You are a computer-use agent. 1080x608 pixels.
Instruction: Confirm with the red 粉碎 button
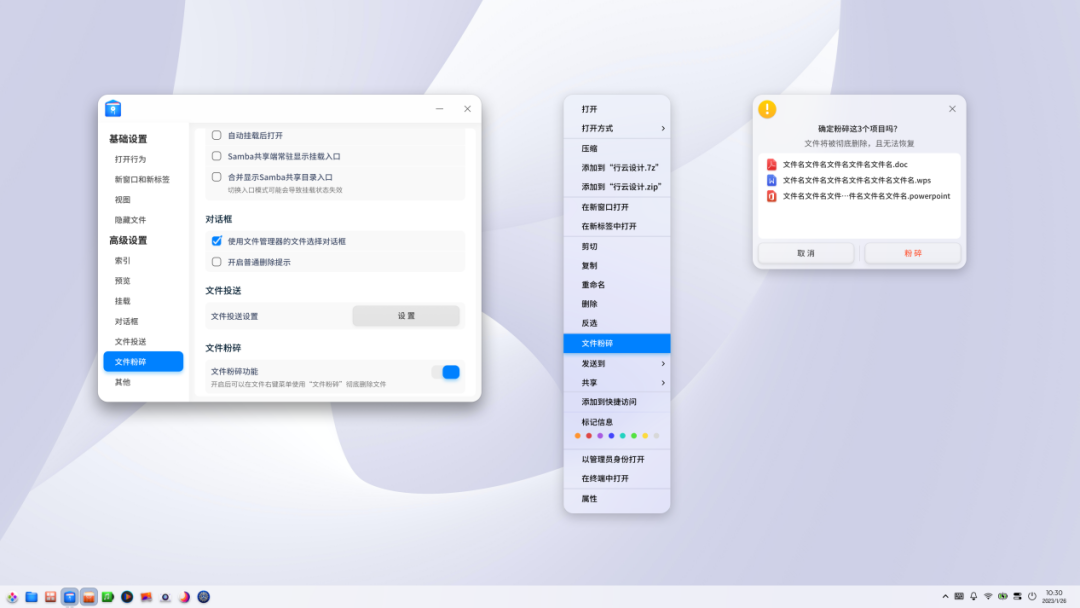[x=913, y=253]
